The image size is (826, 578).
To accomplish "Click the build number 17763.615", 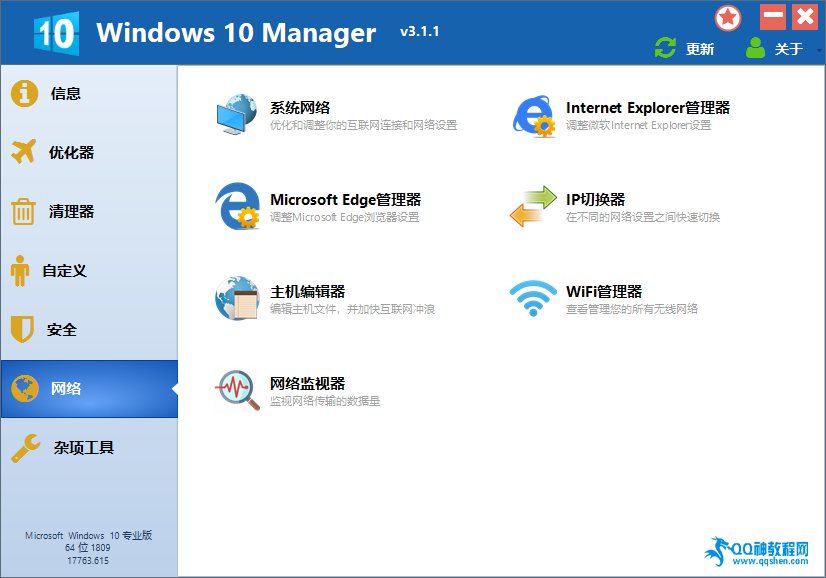I will pyautogui.click(x=88, y=561).
